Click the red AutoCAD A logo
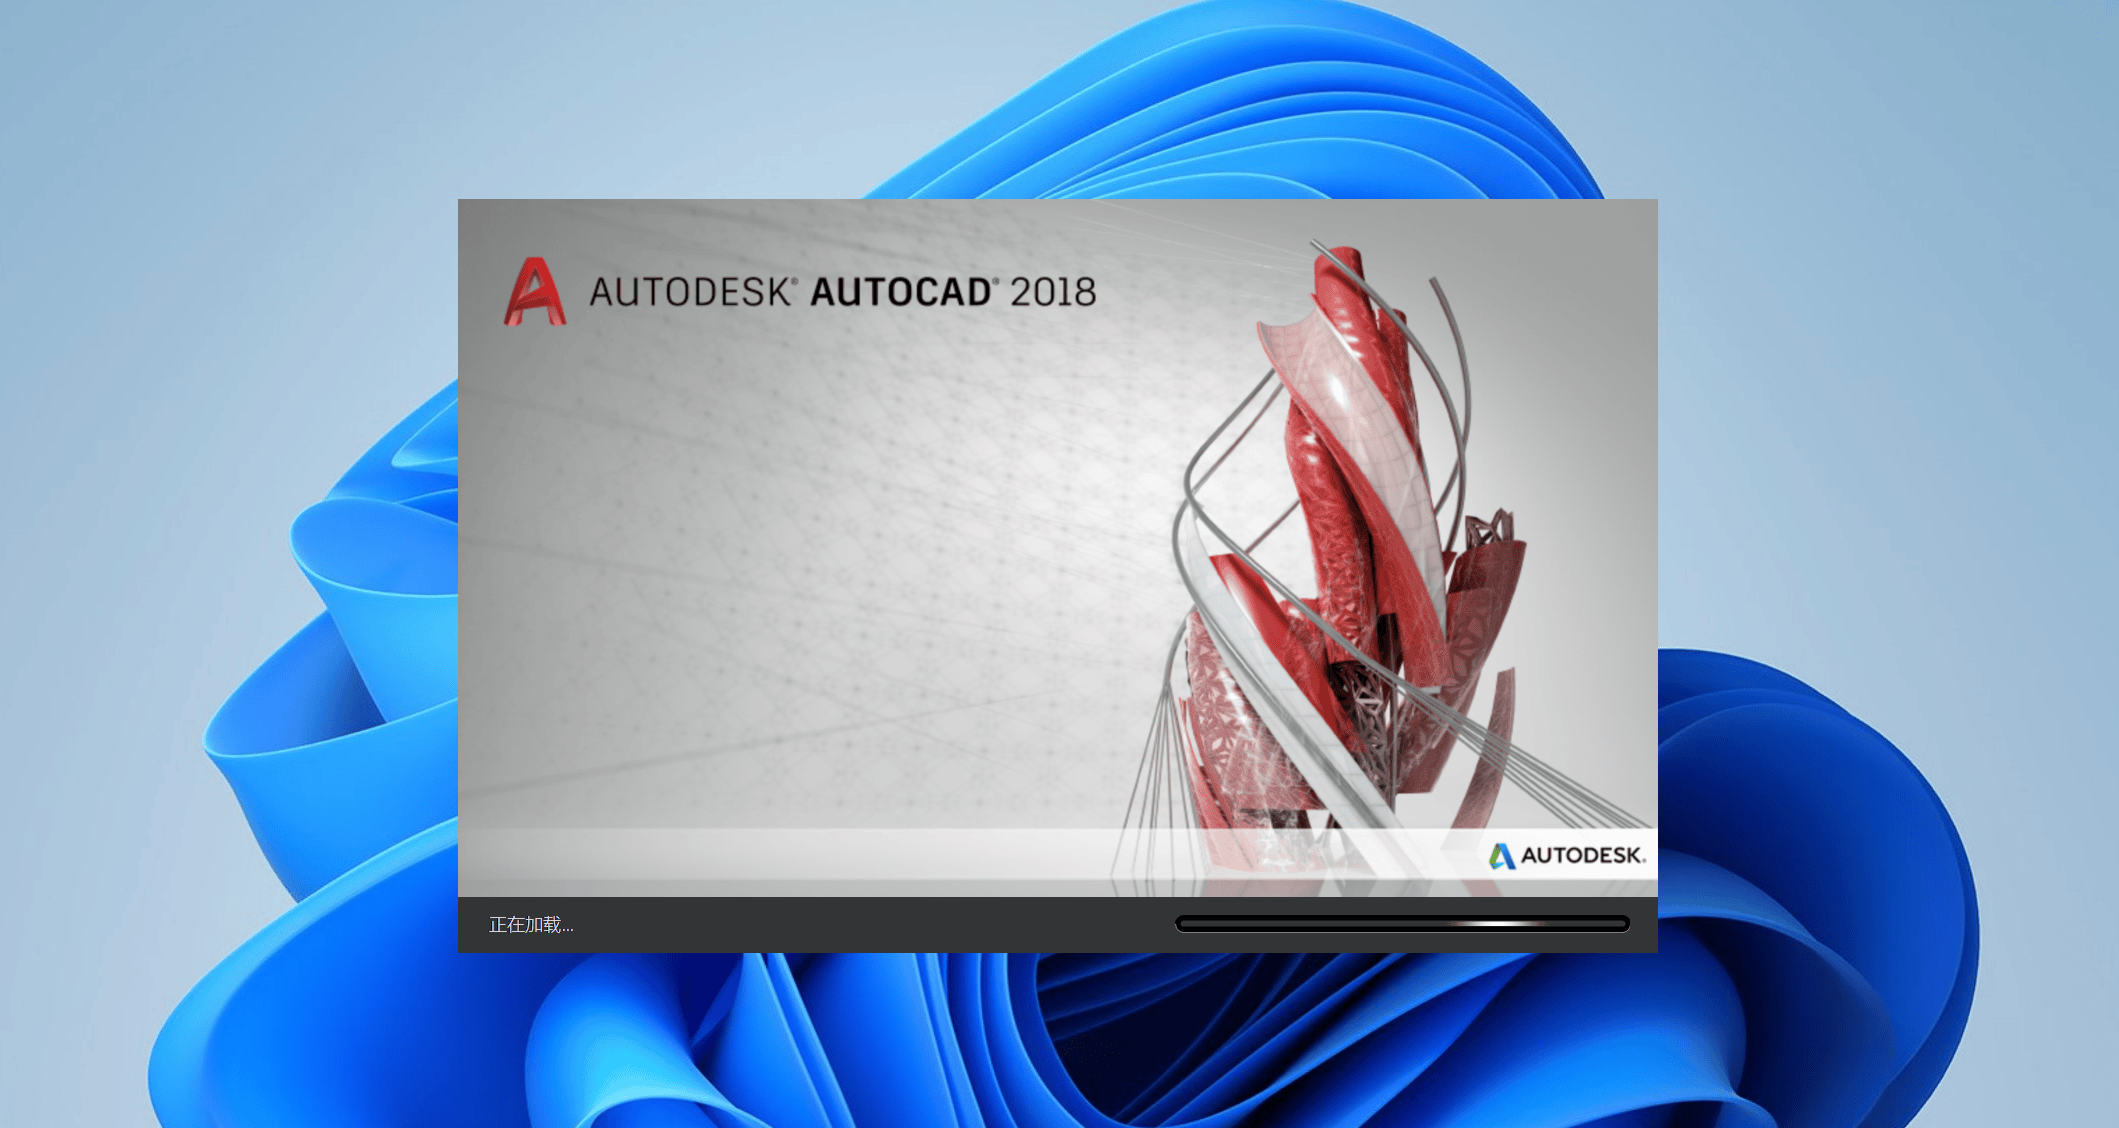Viewport: 2119px width, 1128px height. (x=535, y=291)
